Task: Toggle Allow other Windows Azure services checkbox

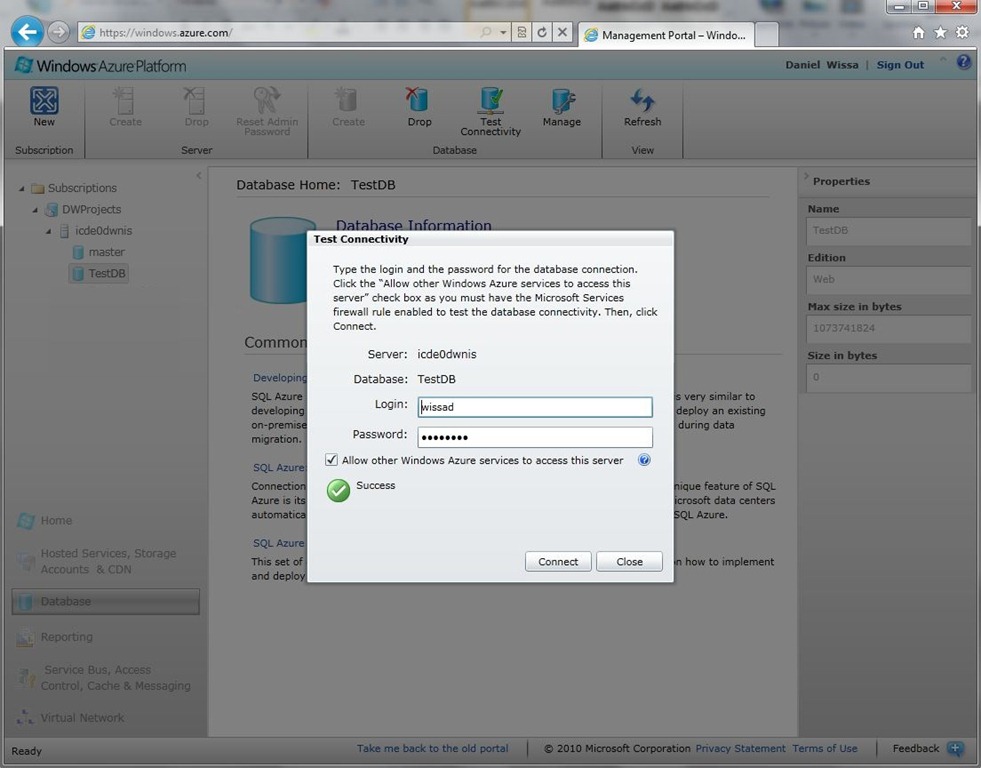Action: (332, 460)
